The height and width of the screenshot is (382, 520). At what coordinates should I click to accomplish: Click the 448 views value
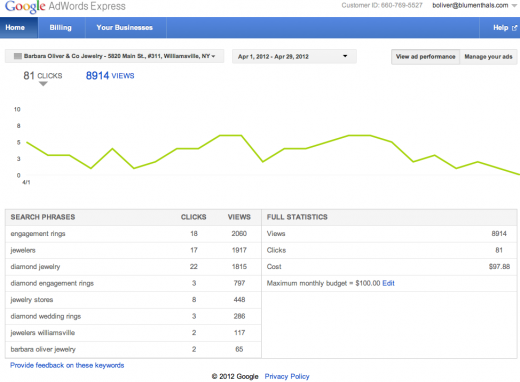pyautogui.click(x=239, y=300)
